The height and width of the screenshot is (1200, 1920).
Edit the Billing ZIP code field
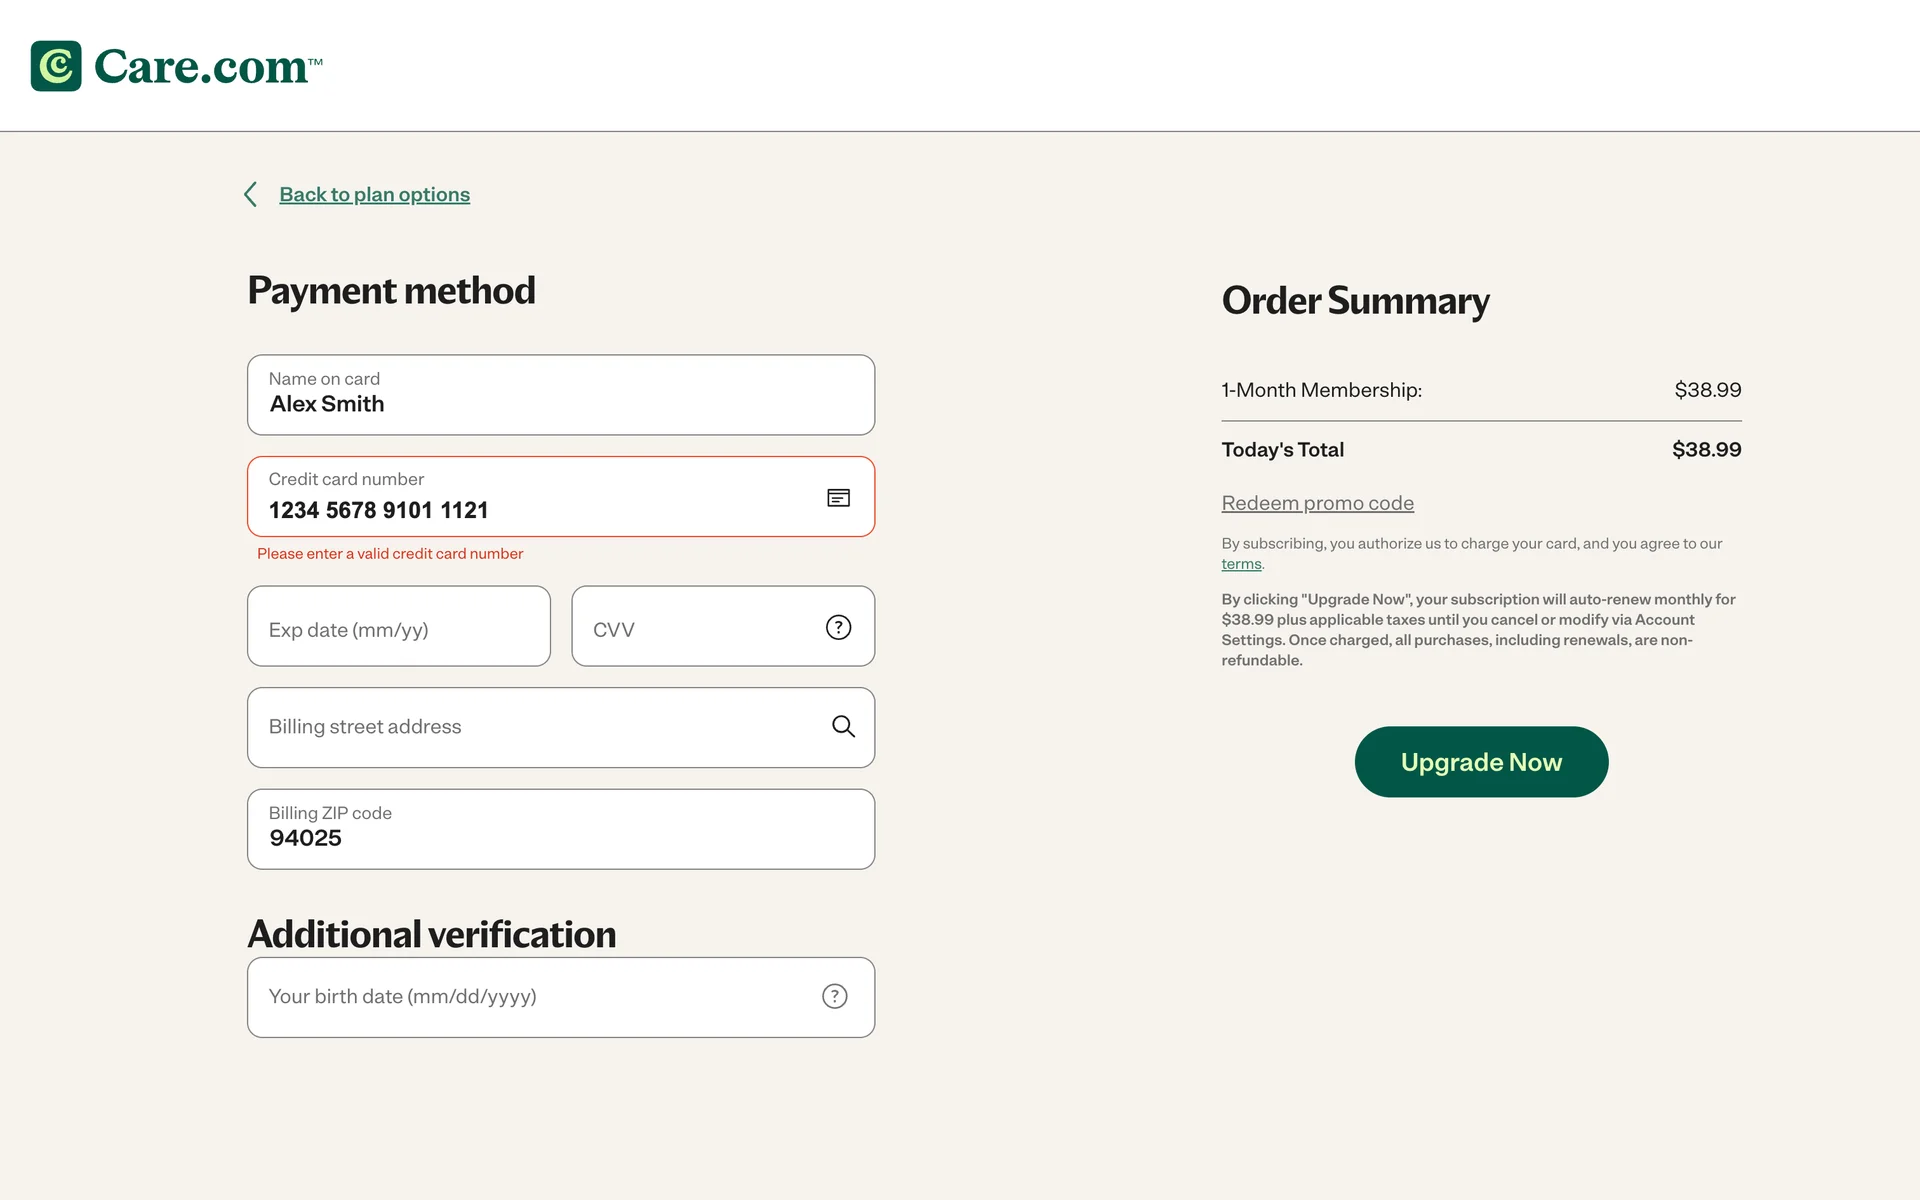(560, 829)
